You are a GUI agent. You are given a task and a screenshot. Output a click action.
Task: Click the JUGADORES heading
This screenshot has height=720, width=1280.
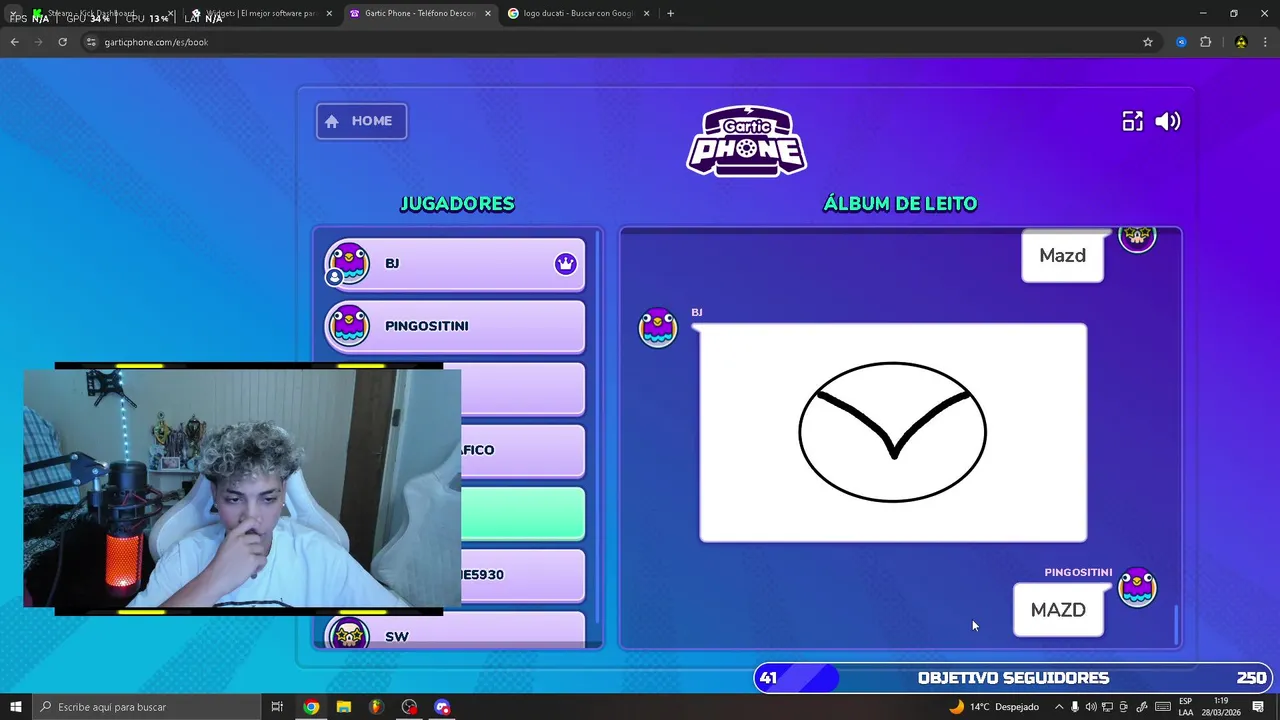coord(457,204)
